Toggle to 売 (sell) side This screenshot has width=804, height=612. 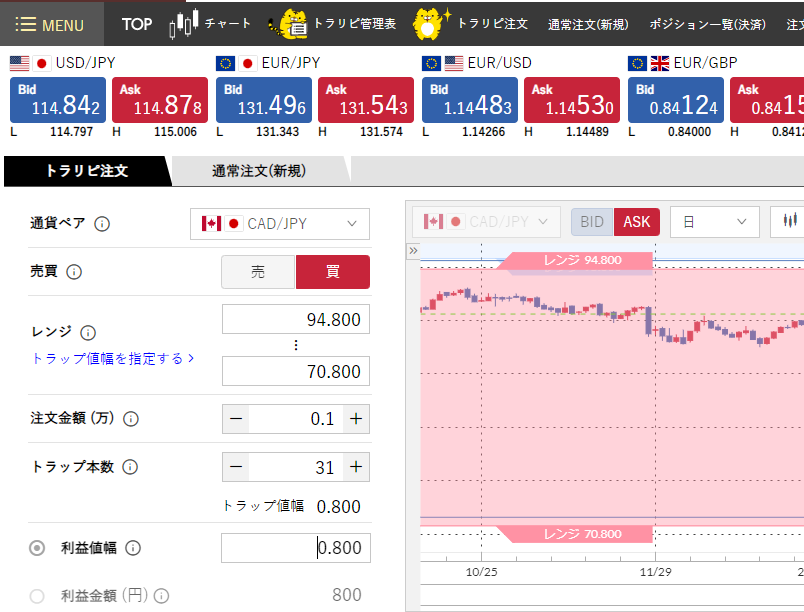258,272
